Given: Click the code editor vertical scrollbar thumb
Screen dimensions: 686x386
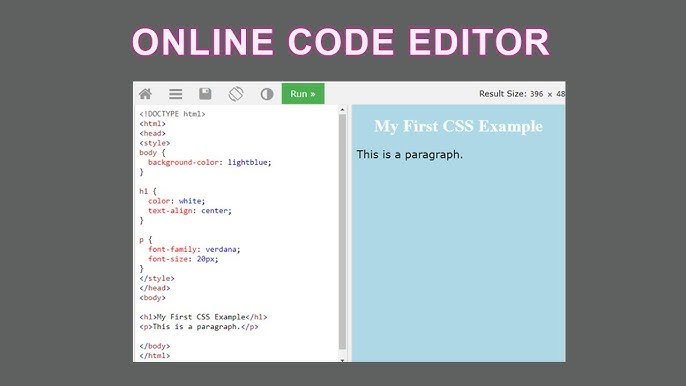Looking at the screenshot, I should click(342, 232).
